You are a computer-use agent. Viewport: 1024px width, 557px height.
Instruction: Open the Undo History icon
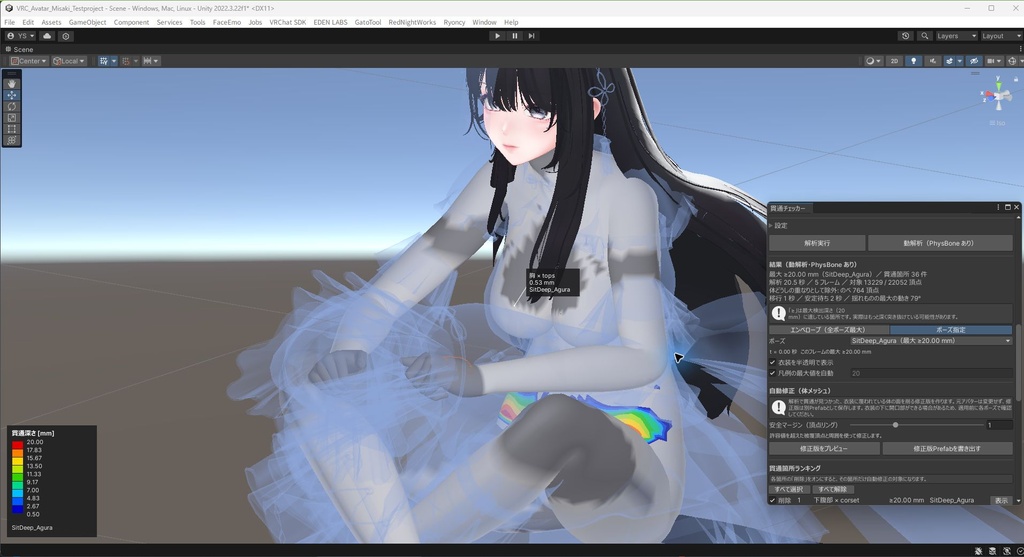coord(905,36)
